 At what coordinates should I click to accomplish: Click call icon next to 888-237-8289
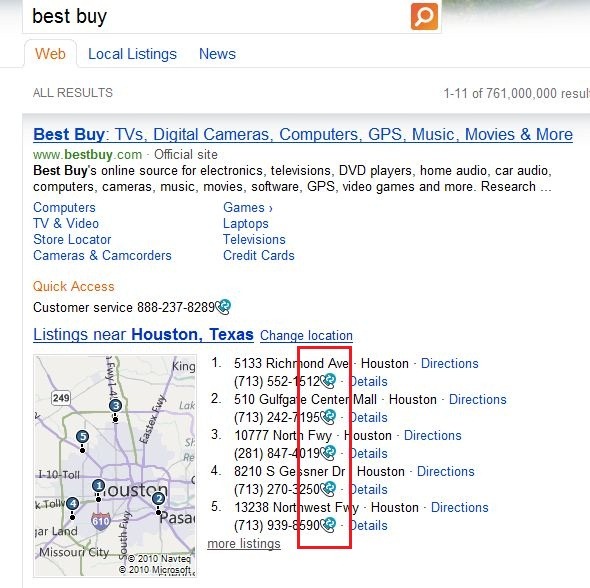click(223, 307)
